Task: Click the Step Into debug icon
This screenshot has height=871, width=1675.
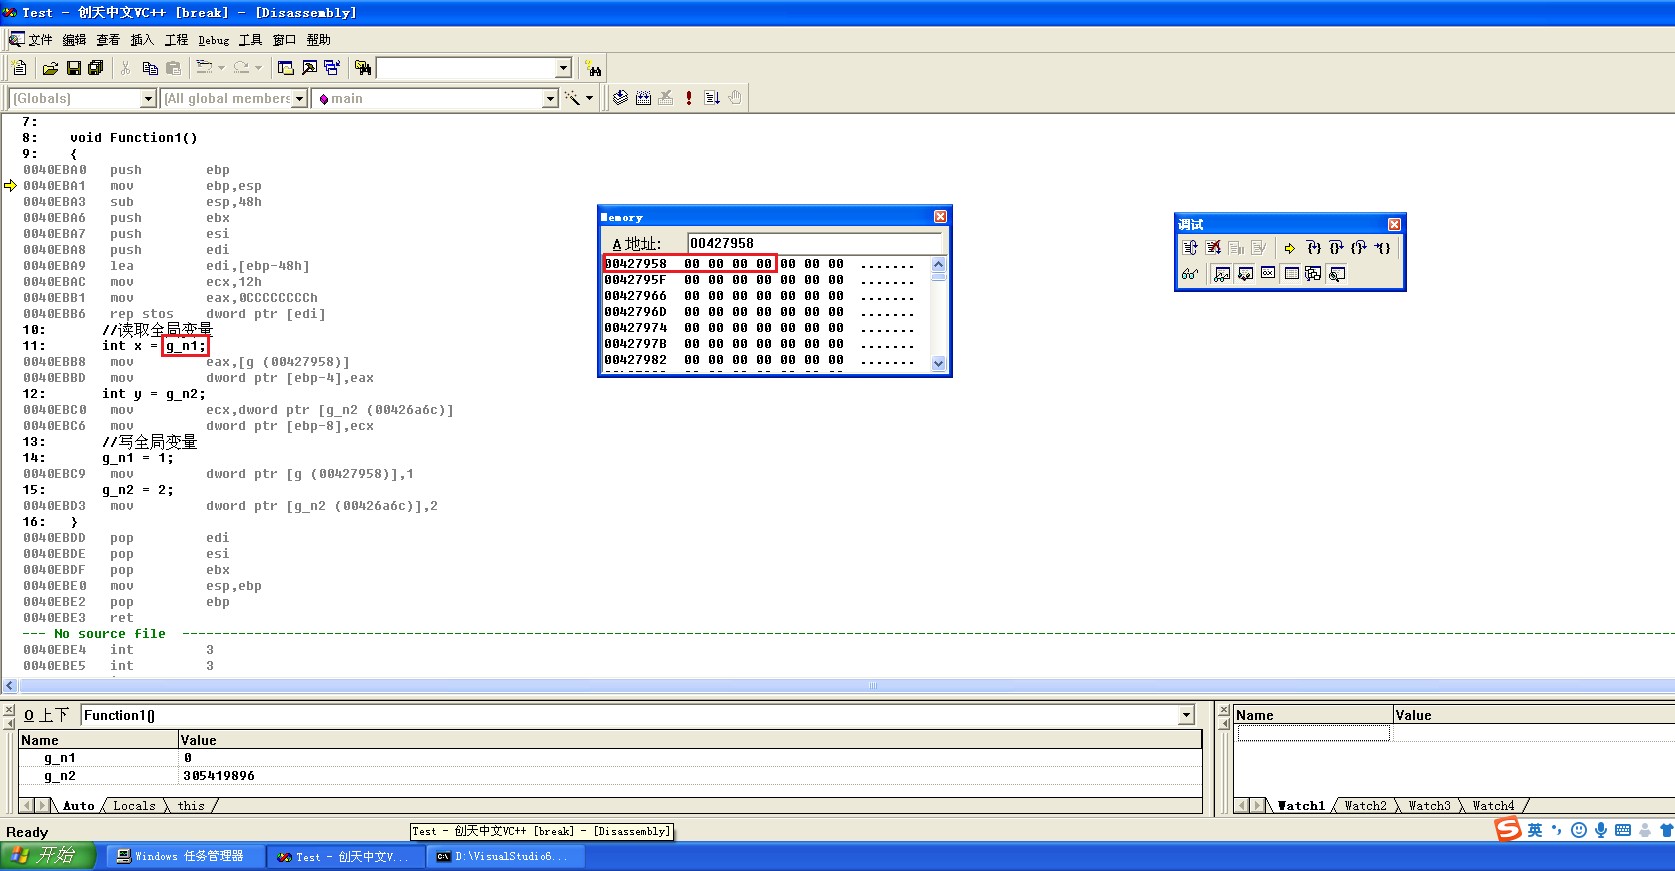Action: pyautogui.click(x=1313, y=248)
